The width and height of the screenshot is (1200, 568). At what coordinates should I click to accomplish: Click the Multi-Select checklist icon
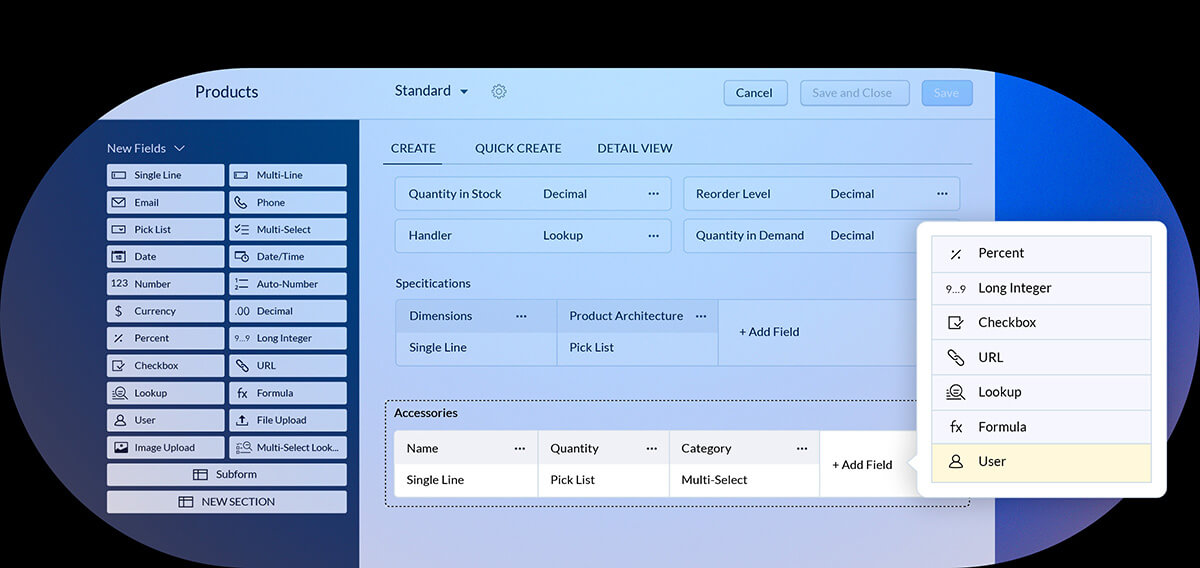241,229
